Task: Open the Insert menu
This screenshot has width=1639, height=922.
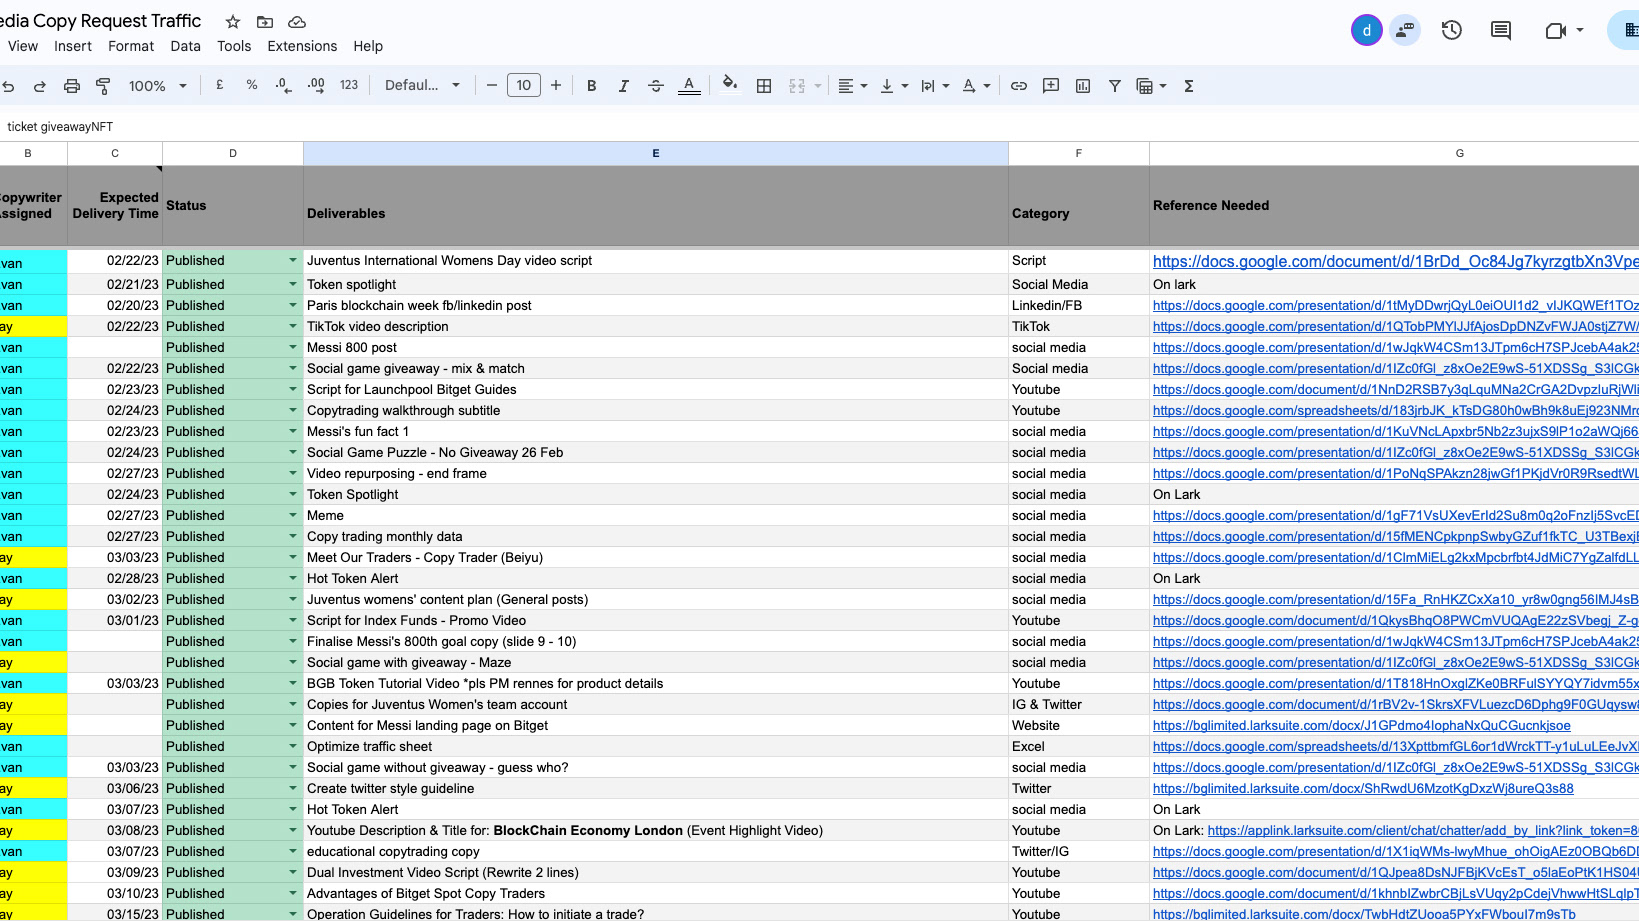Action: [x=73, y=46]
